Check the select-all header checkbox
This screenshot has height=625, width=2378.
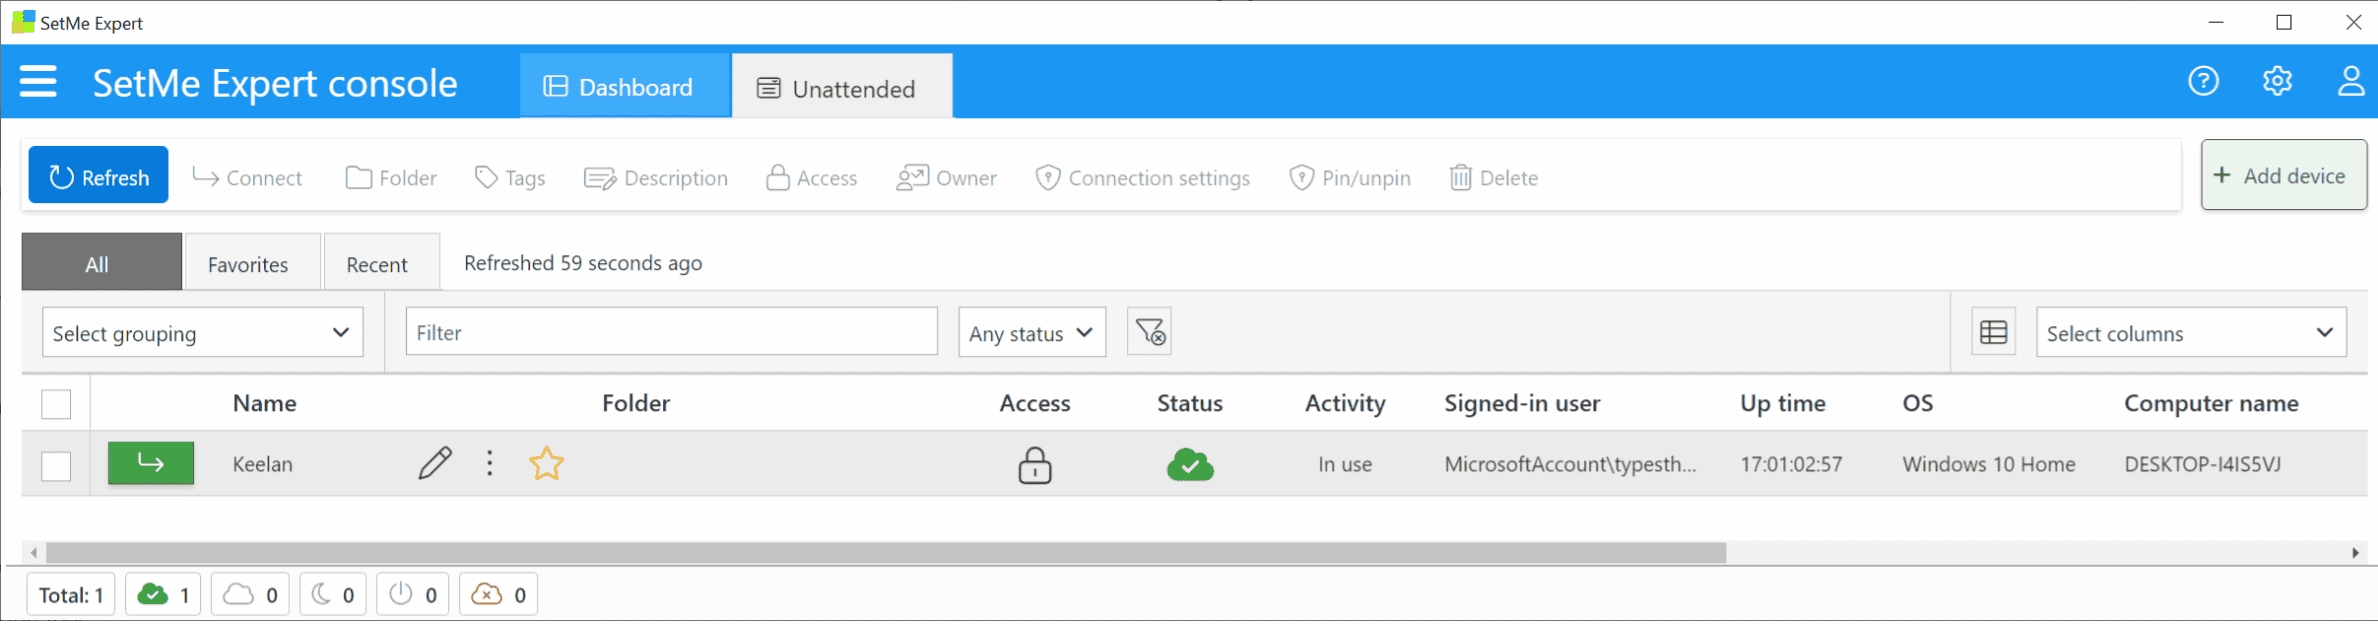(x=56, y=404)
